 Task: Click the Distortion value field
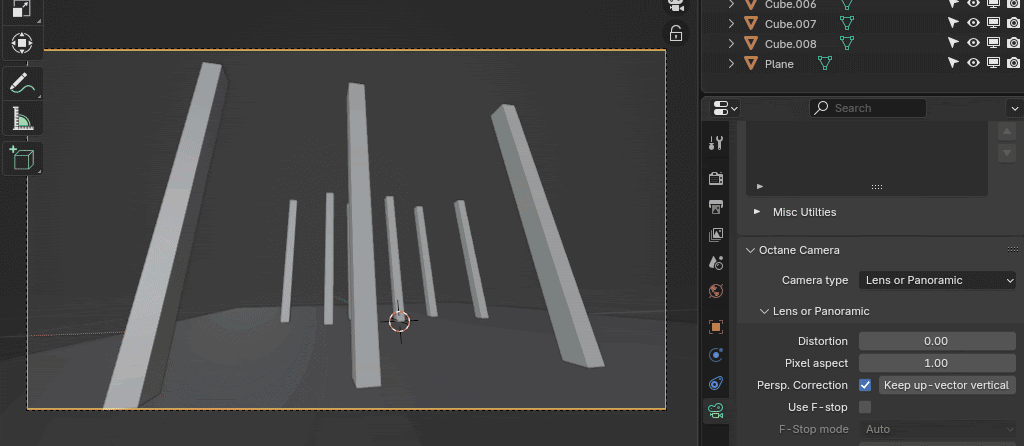[937, 341]
